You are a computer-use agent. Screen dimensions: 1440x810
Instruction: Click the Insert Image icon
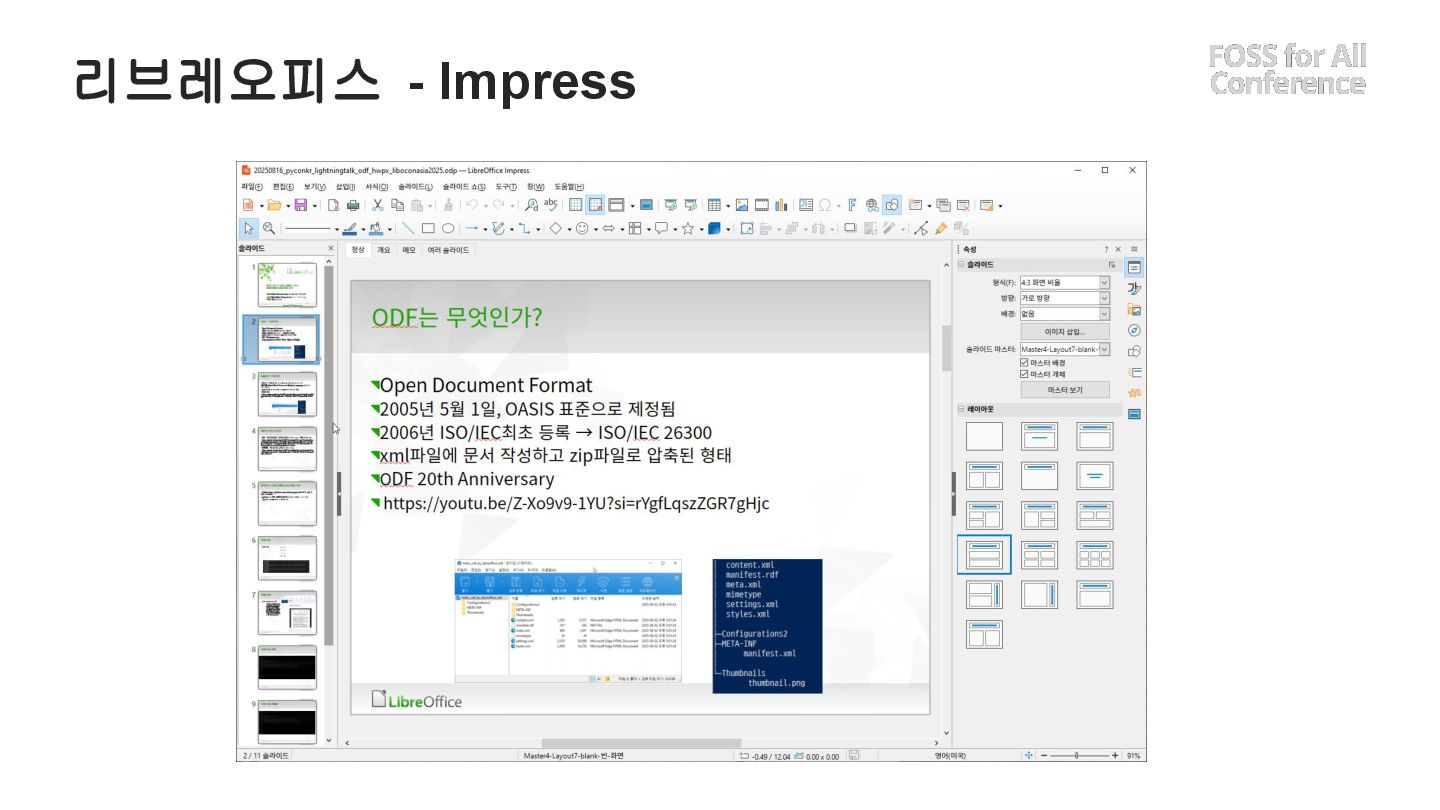[x=742, y=205]
